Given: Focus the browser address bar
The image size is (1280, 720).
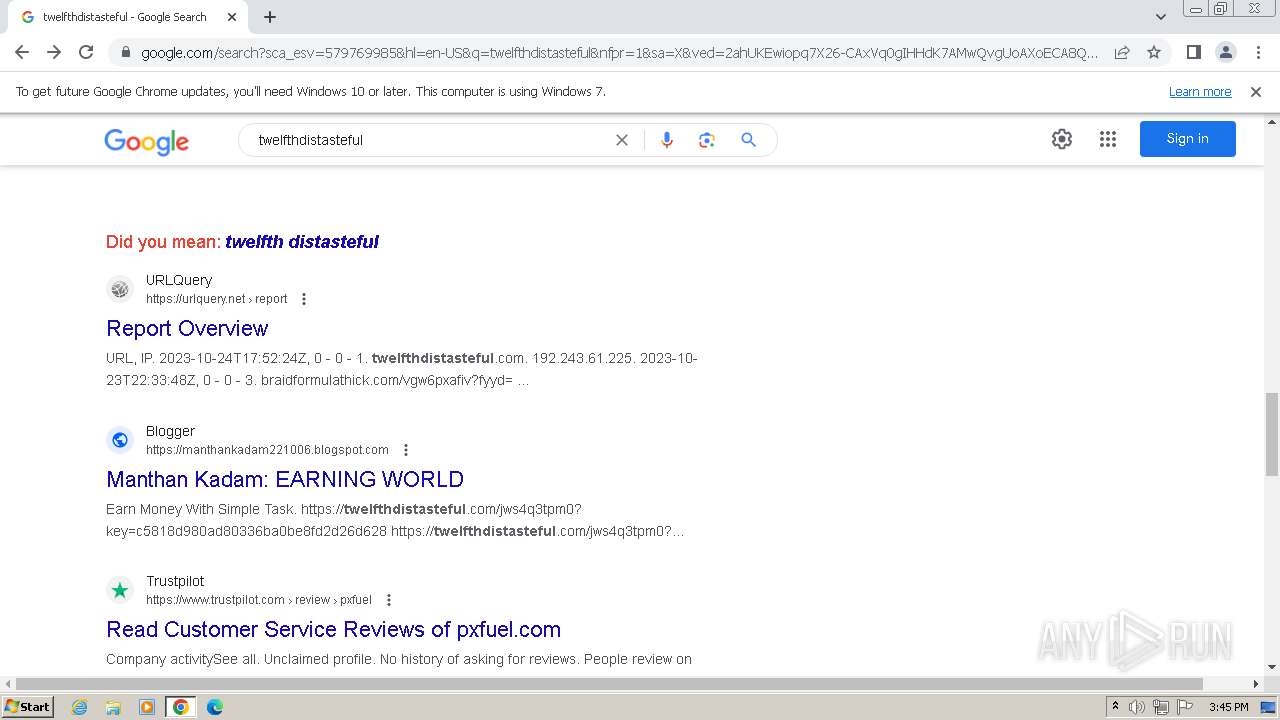Looking at the screenshot, I should tap(618, 52).
